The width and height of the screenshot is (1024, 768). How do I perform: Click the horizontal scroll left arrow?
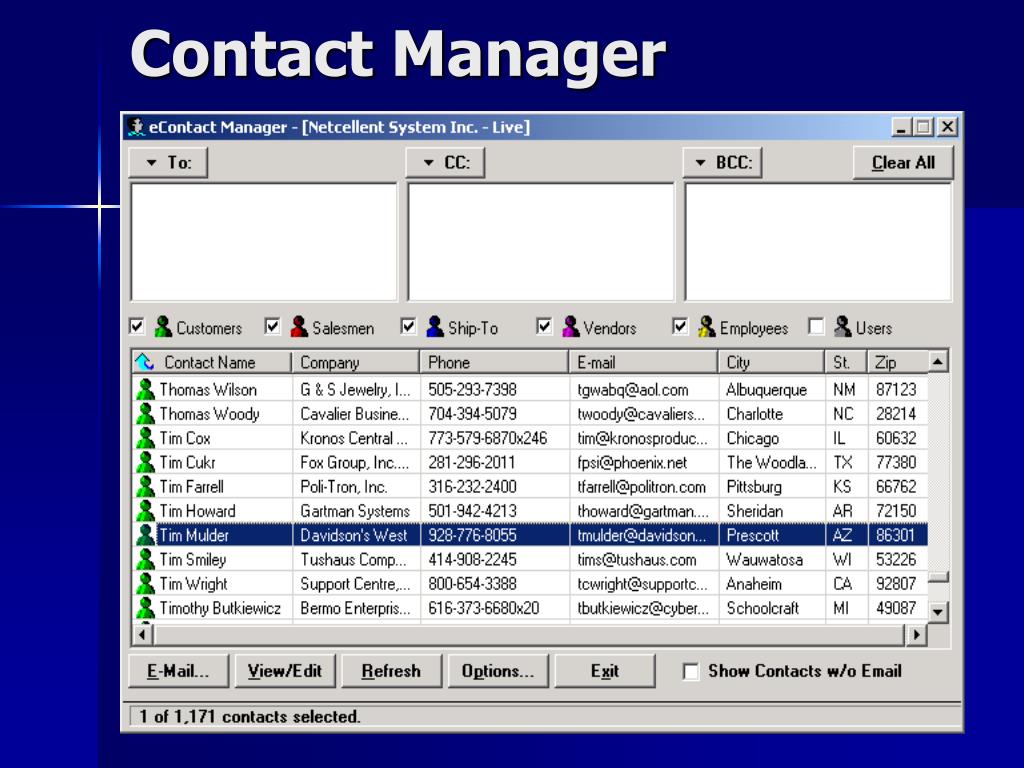point(142,634)
